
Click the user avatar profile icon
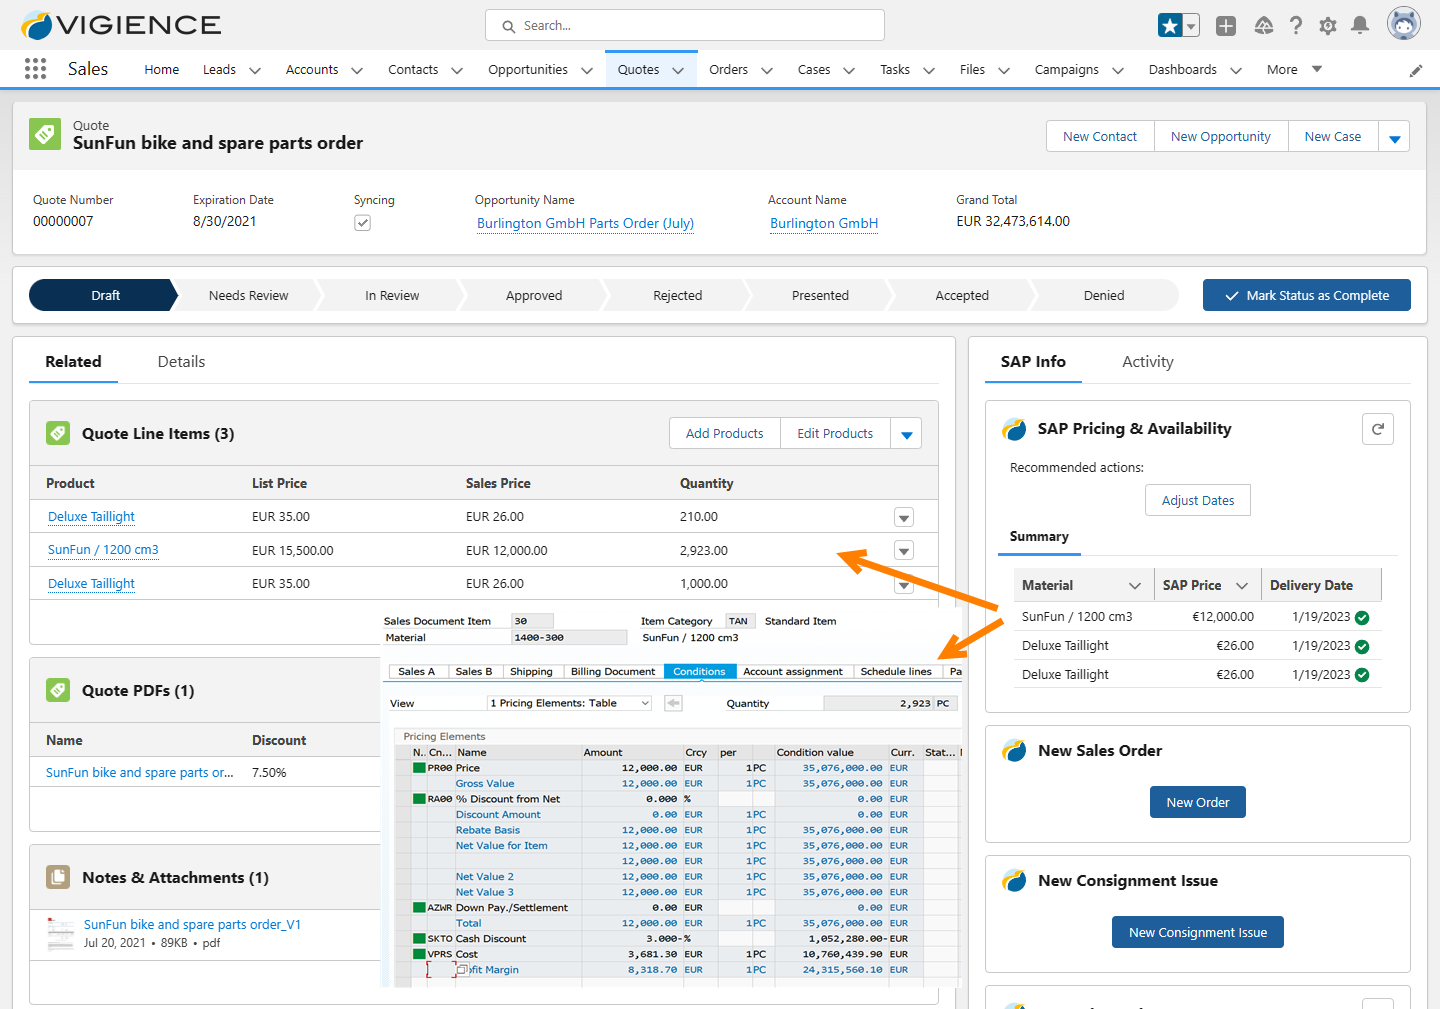click(1404, 24)
